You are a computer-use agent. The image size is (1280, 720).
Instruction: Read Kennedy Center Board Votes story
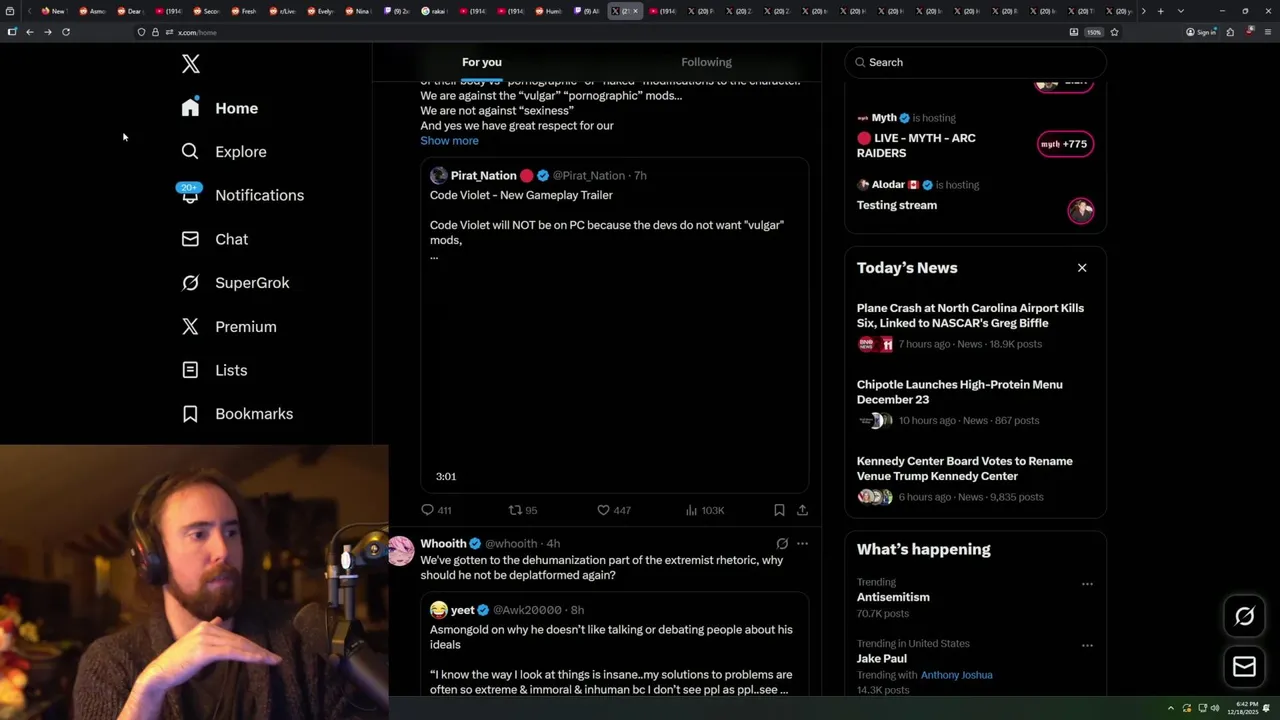coord(964,469)
